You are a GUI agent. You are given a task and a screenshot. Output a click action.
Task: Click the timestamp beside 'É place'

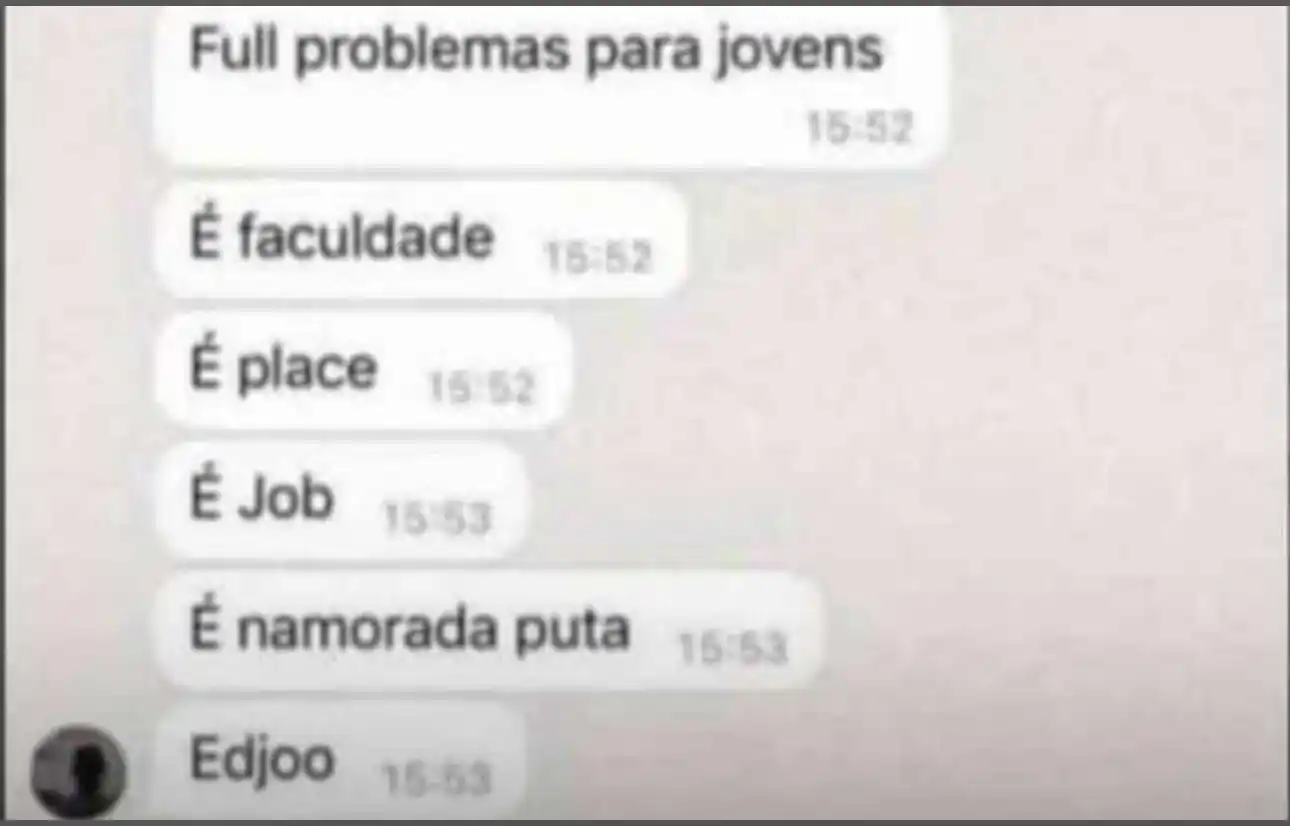point(481,388)
